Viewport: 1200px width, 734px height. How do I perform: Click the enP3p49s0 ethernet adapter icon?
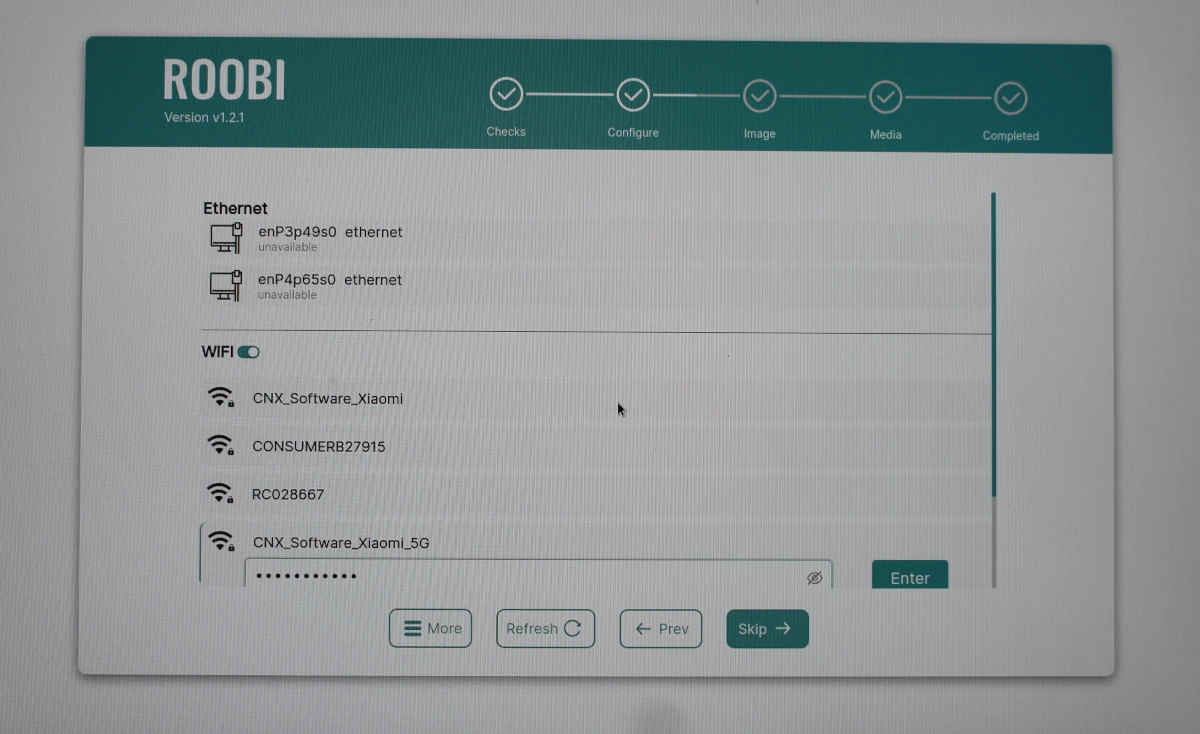(x=226, y=238)
